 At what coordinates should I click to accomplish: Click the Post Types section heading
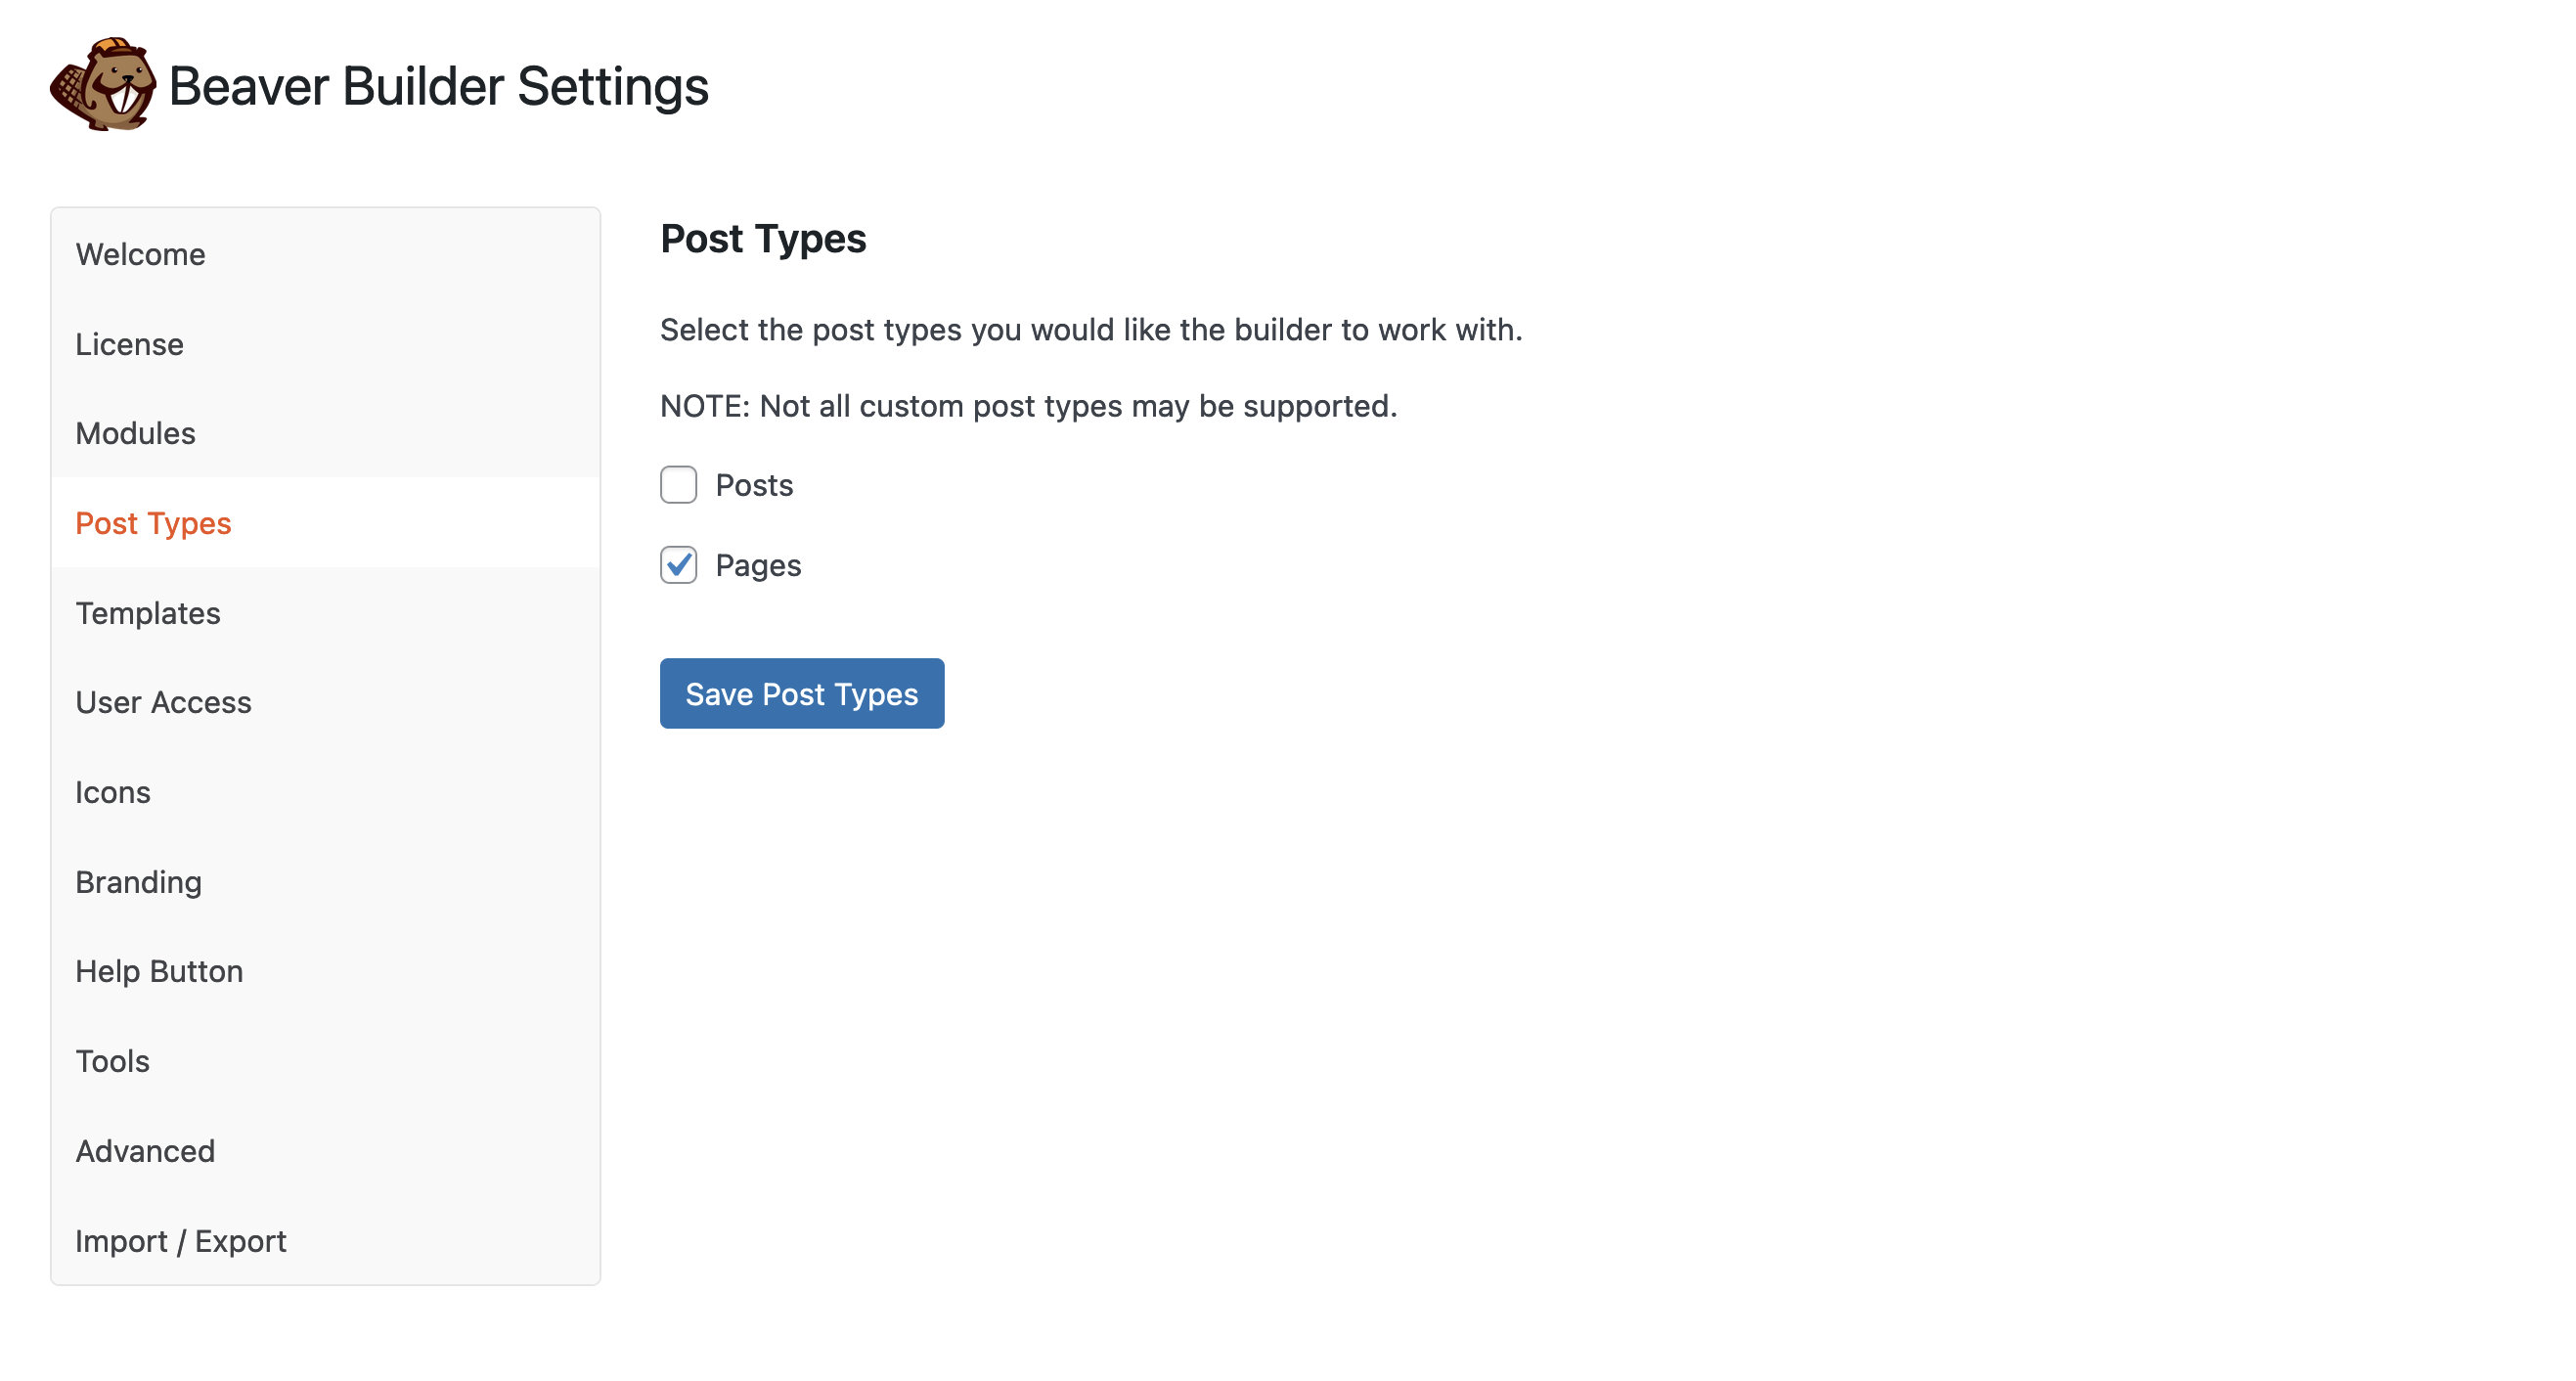[x=763, y=238]
